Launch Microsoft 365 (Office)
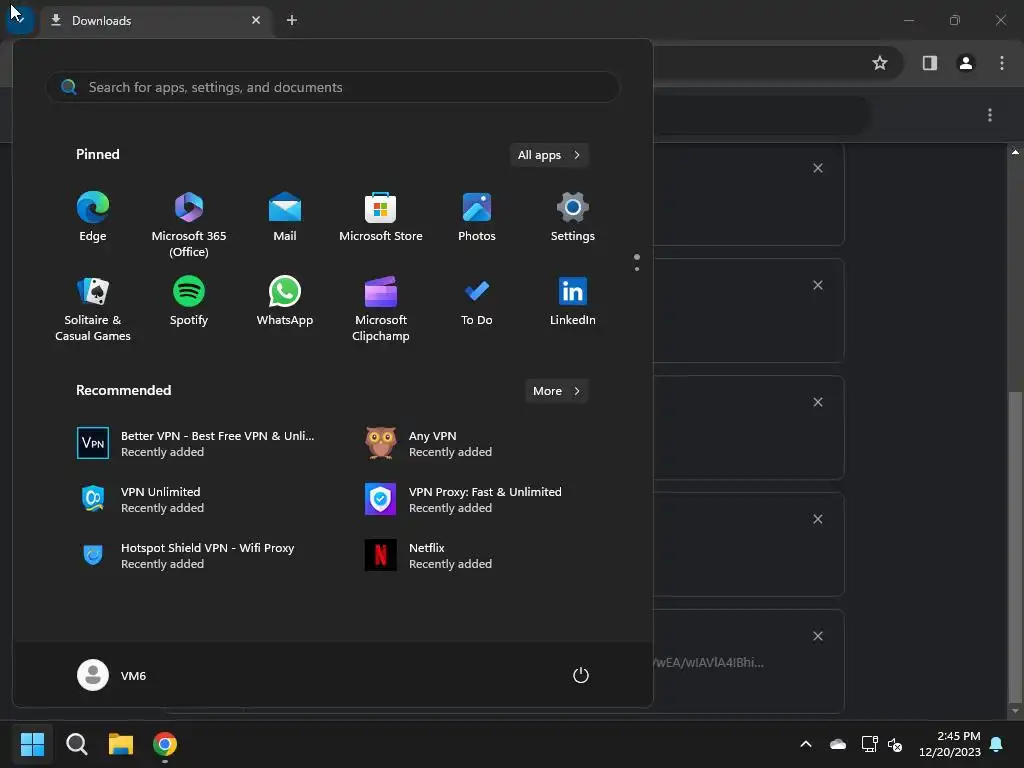The width and height of the screenshot is (1024, 768). 189,225
